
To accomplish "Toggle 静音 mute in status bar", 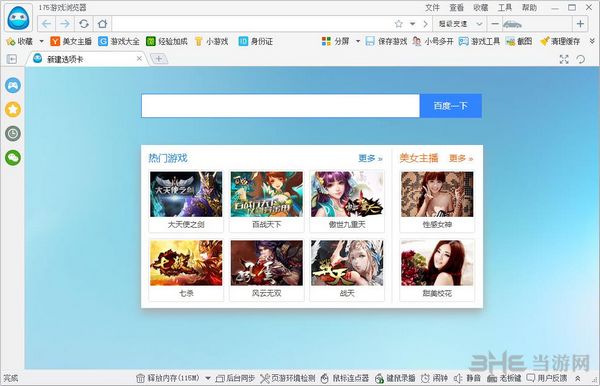I will (467, 378).
